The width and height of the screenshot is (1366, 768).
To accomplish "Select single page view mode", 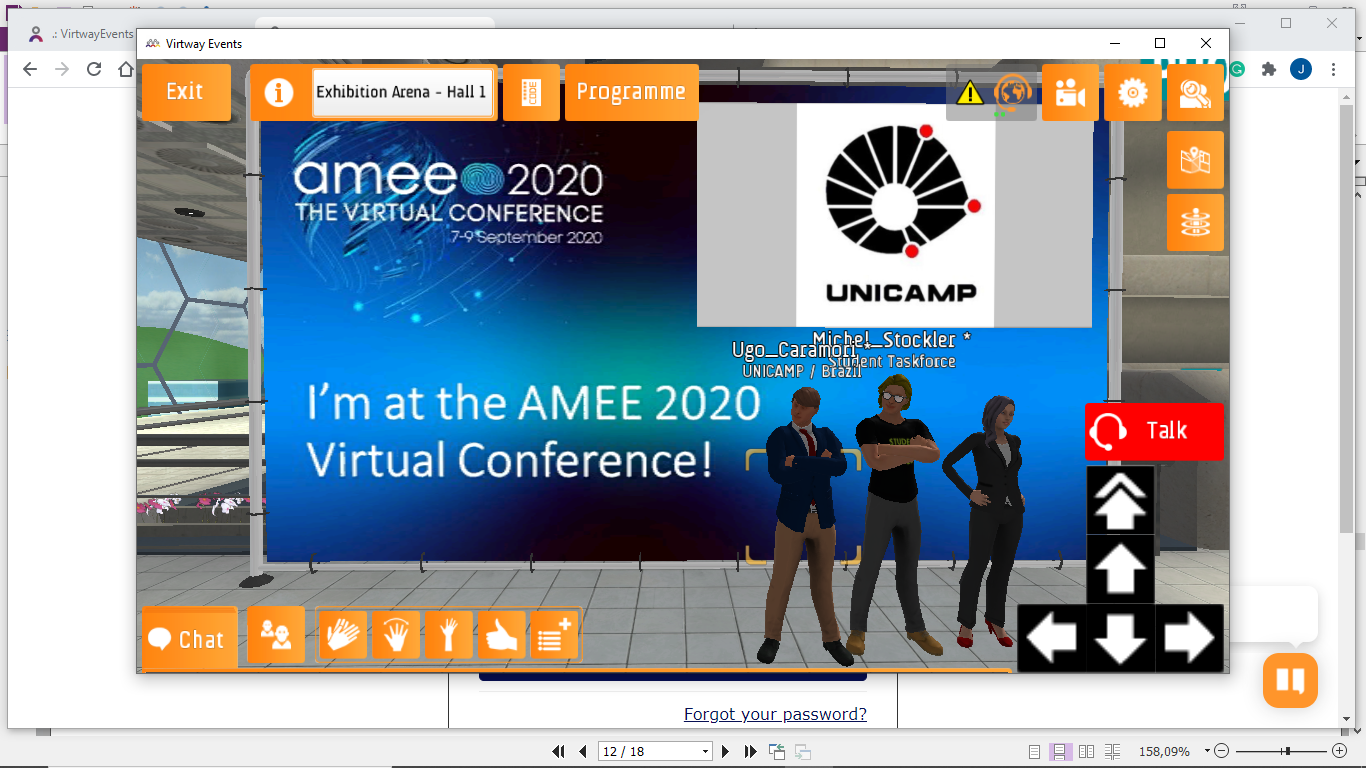I will coord(1035,751).
